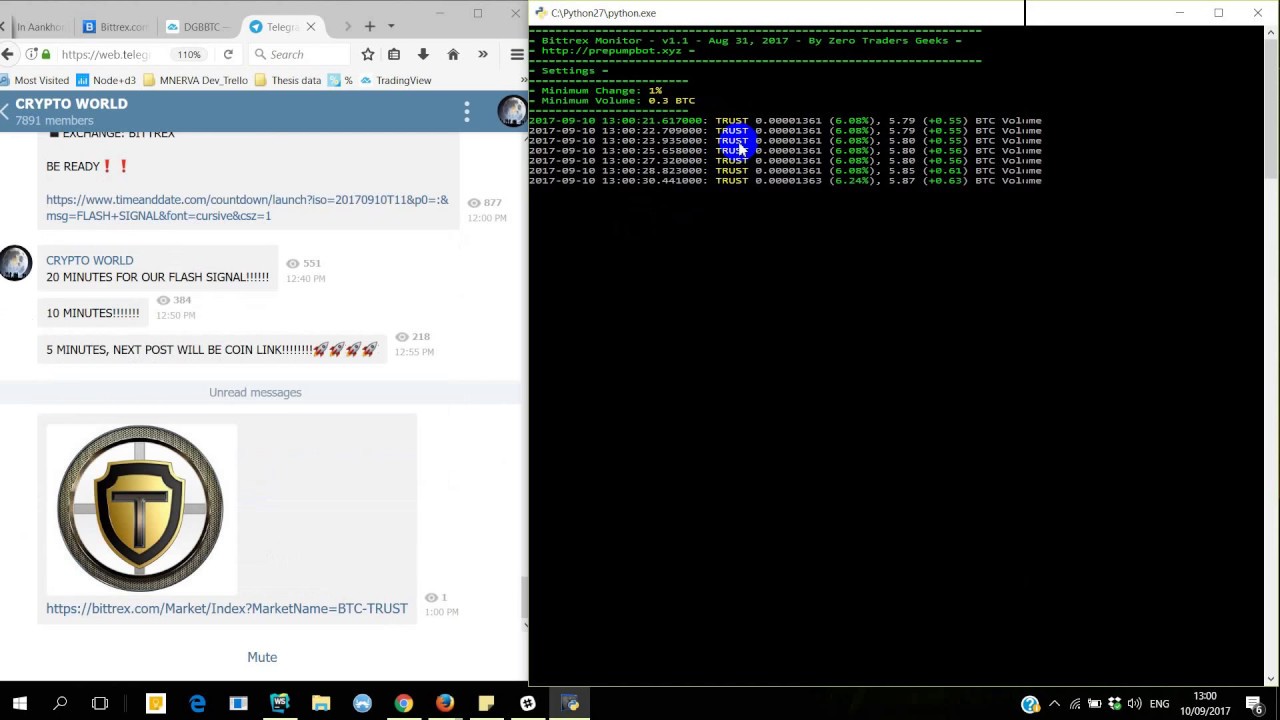Open Windows taskbar search
Viewport: 1280px width, 720px height.
pyautogui.click(x=60, y=703)
